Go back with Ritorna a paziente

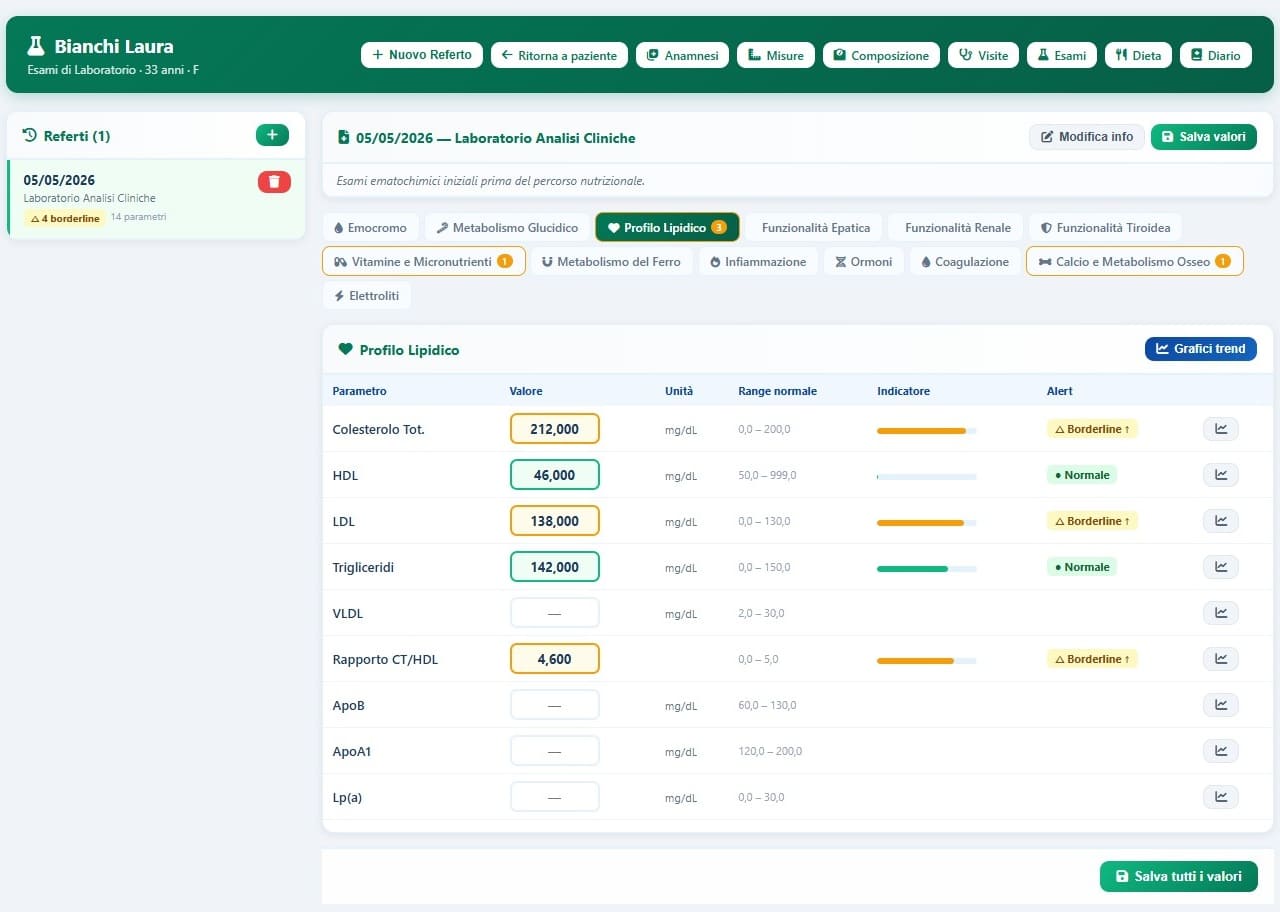pyautogui.click(x=560, y=55)
